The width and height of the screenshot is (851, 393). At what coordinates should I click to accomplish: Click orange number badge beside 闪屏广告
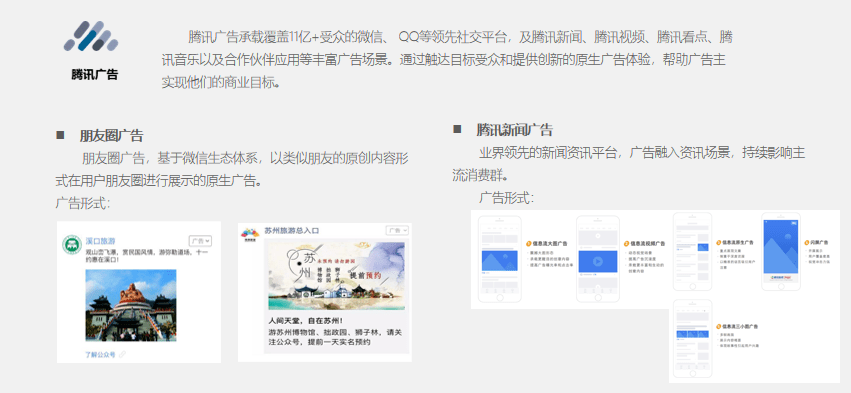pyautogui.click(x=808, y=242)
